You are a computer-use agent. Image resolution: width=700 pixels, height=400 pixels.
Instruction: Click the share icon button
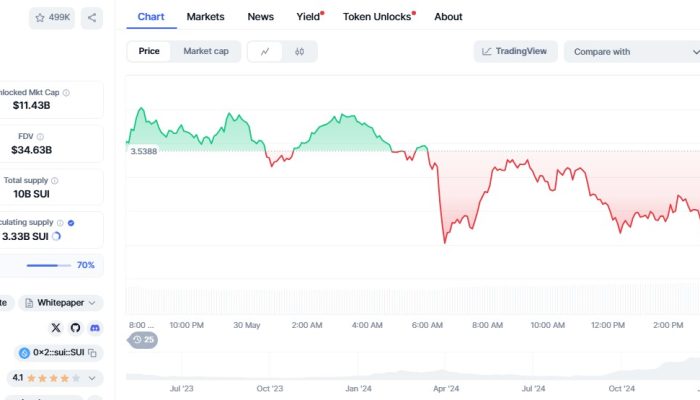pos(92,17)
